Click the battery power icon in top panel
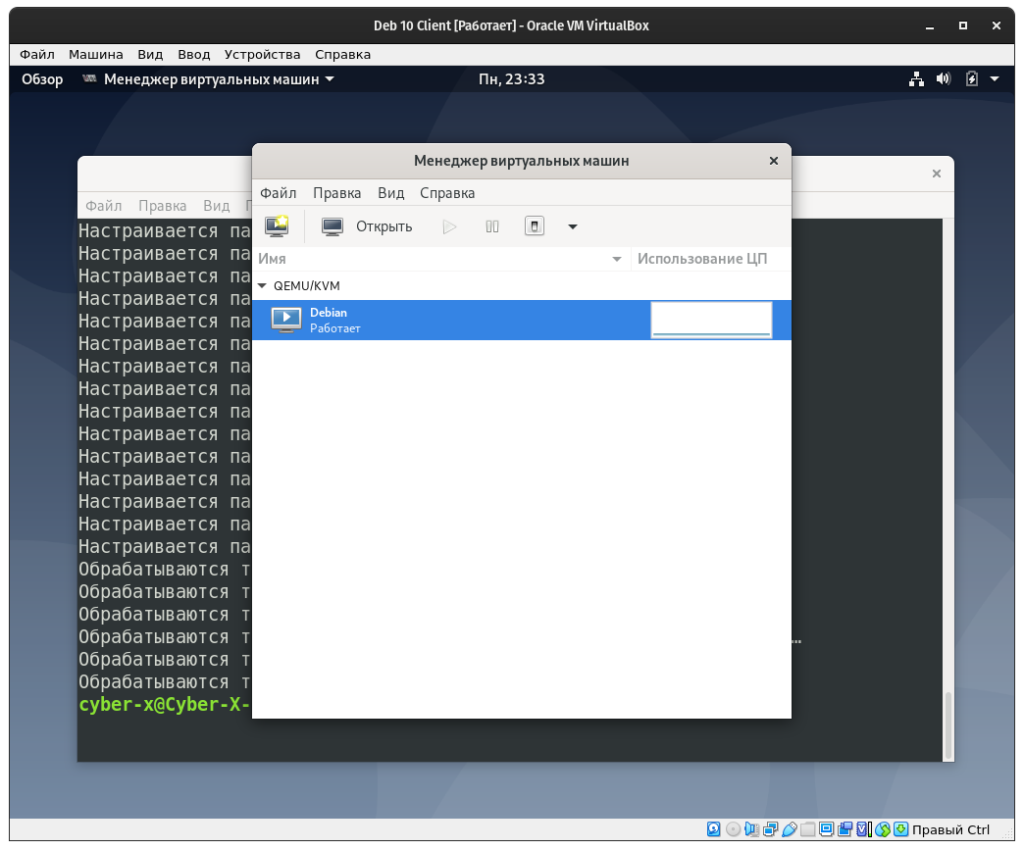The image size is (1024, 850). [x=971, y=79]
